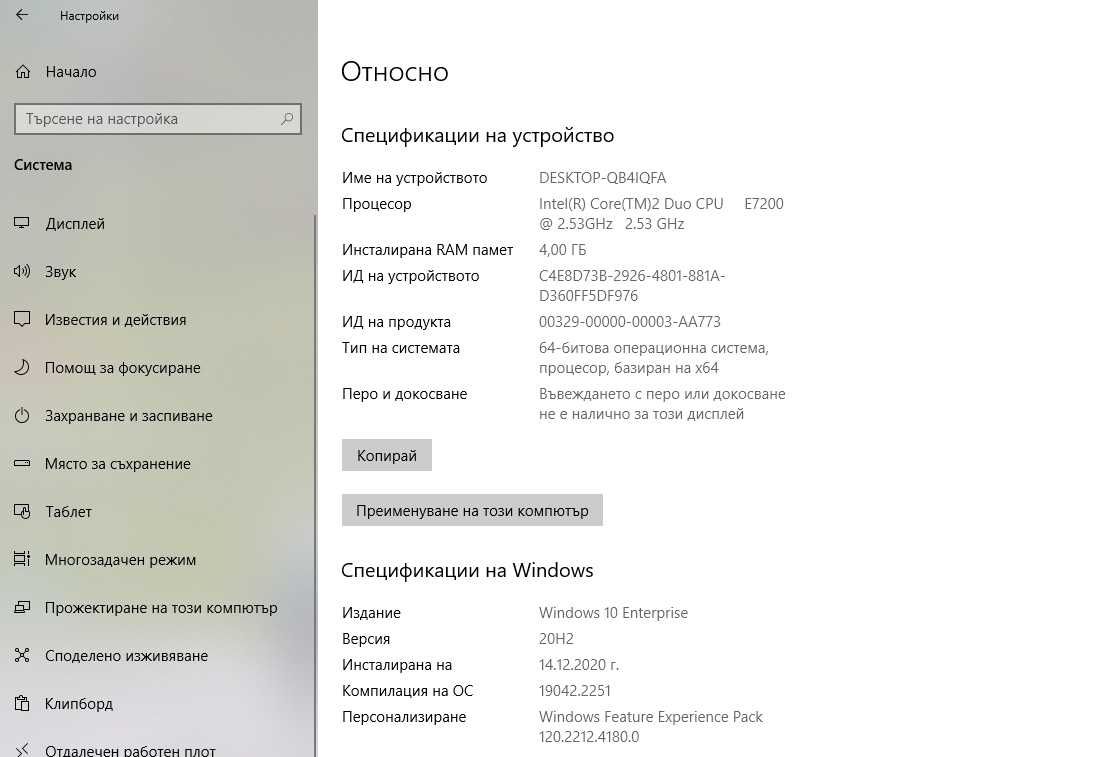Go back using the arrow icon
Viewport: 1116px width, 757px height.
click(22, 15)
